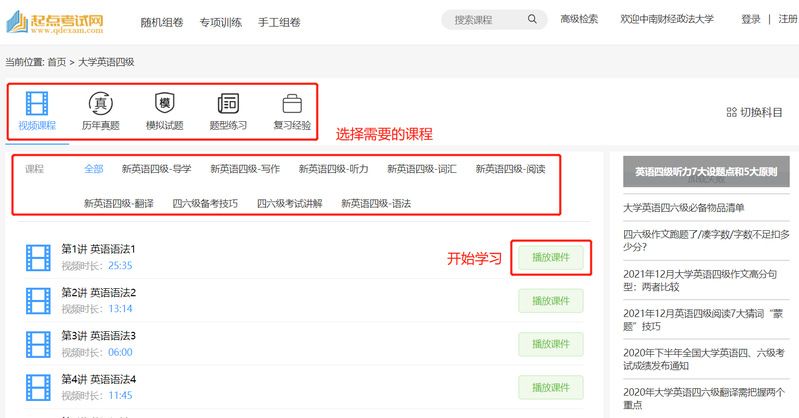Click the 视频课程 film icon
Image resolution: width=799 pixels, height=418 pixels.
[x=37, y=102]
